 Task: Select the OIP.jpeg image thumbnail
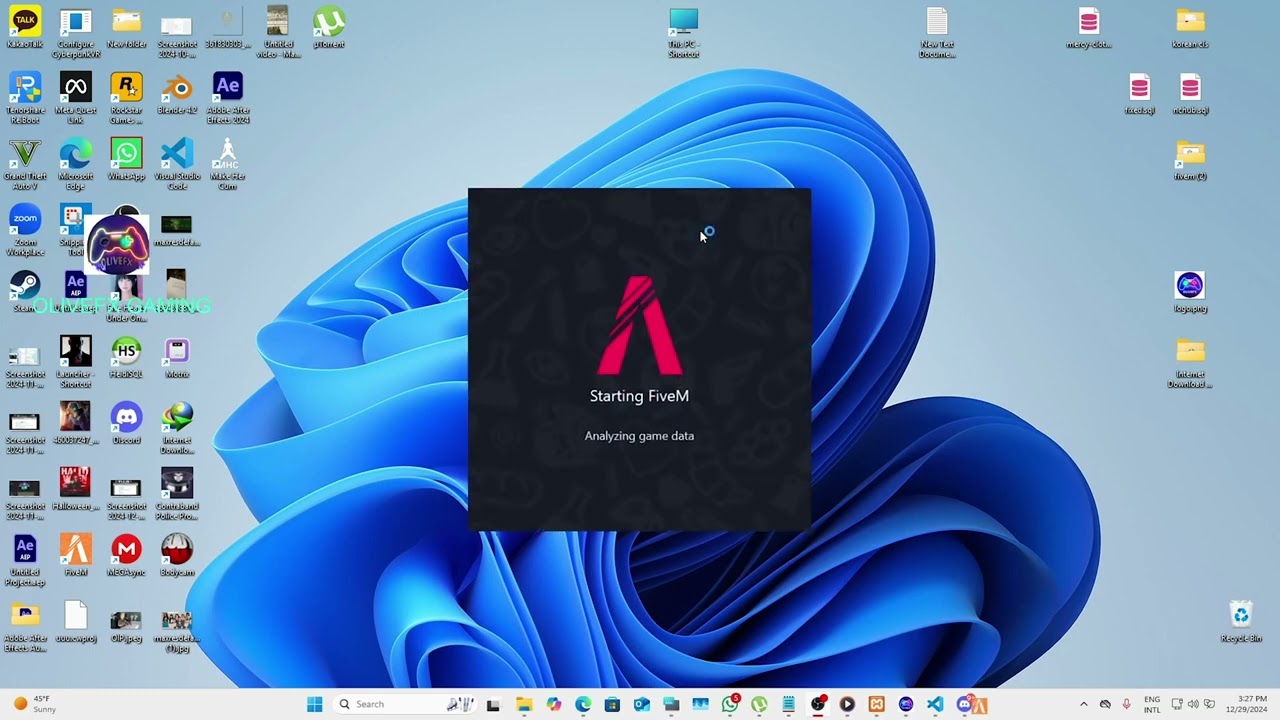pos(126,626)
